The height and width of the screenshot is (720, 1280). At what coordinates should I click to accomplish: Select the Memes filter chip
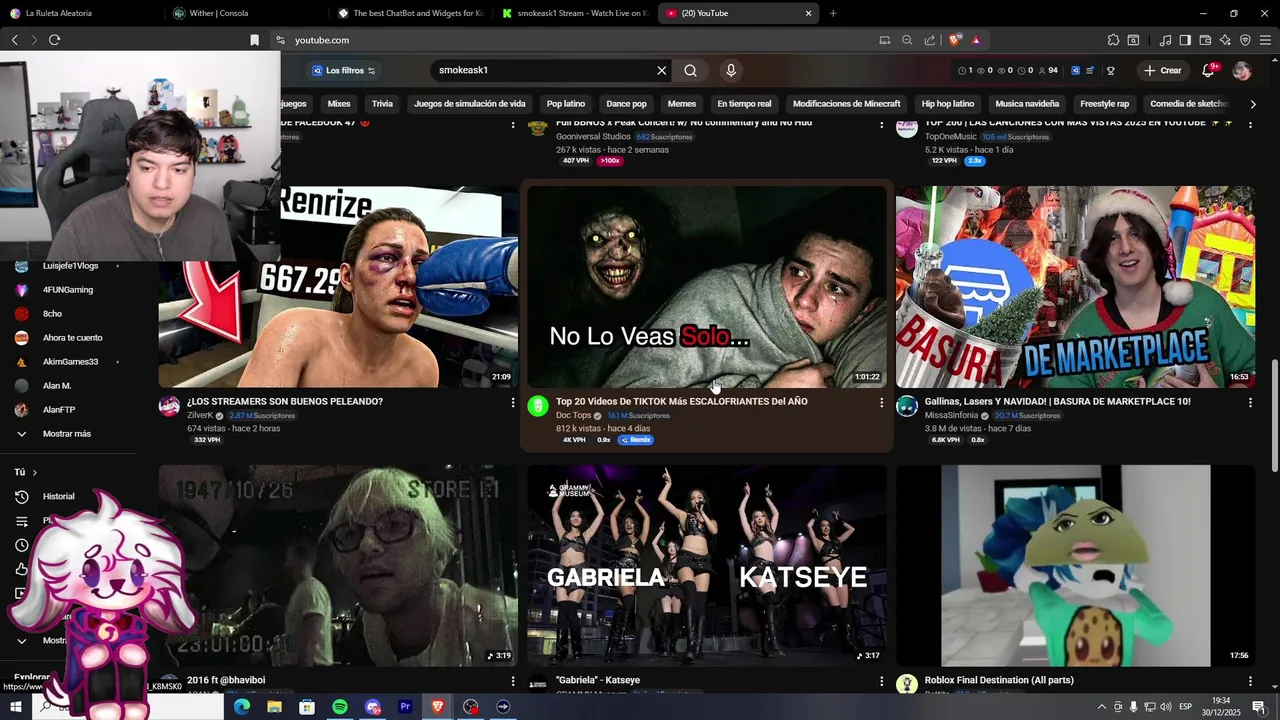point(681,104)
